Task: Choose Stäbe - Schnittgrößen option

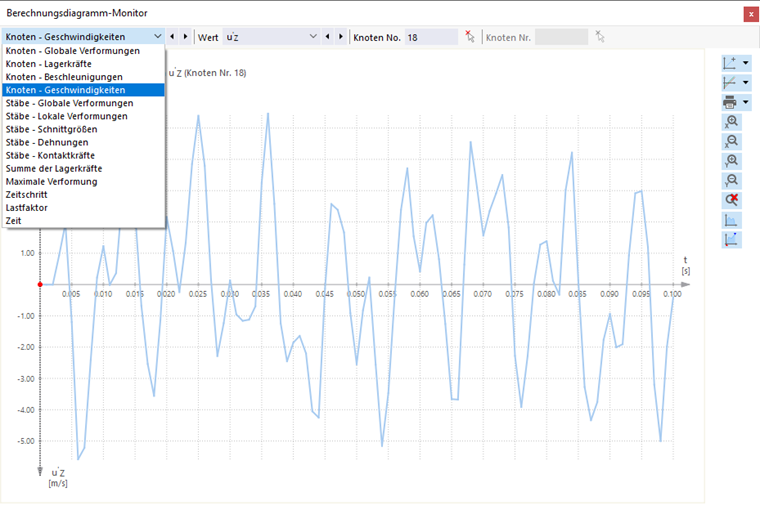Action: [83, 129]
